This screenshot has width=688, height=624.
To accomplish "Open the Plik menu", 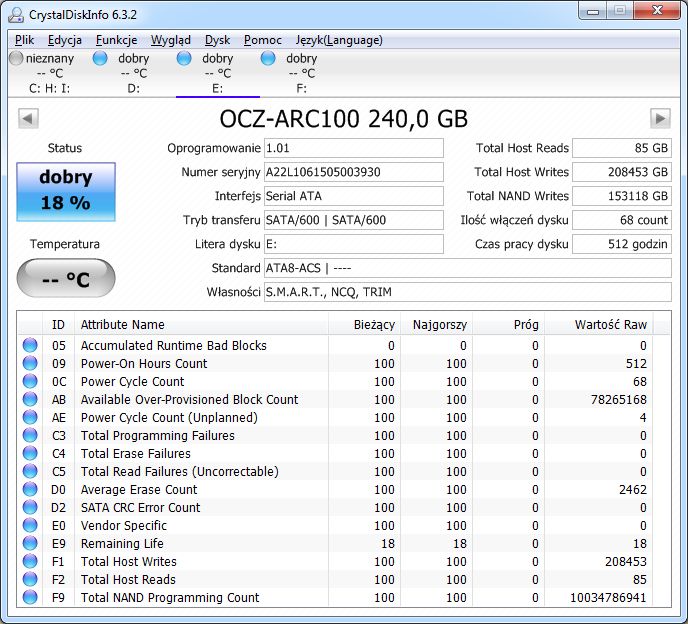I will point(25,40).
